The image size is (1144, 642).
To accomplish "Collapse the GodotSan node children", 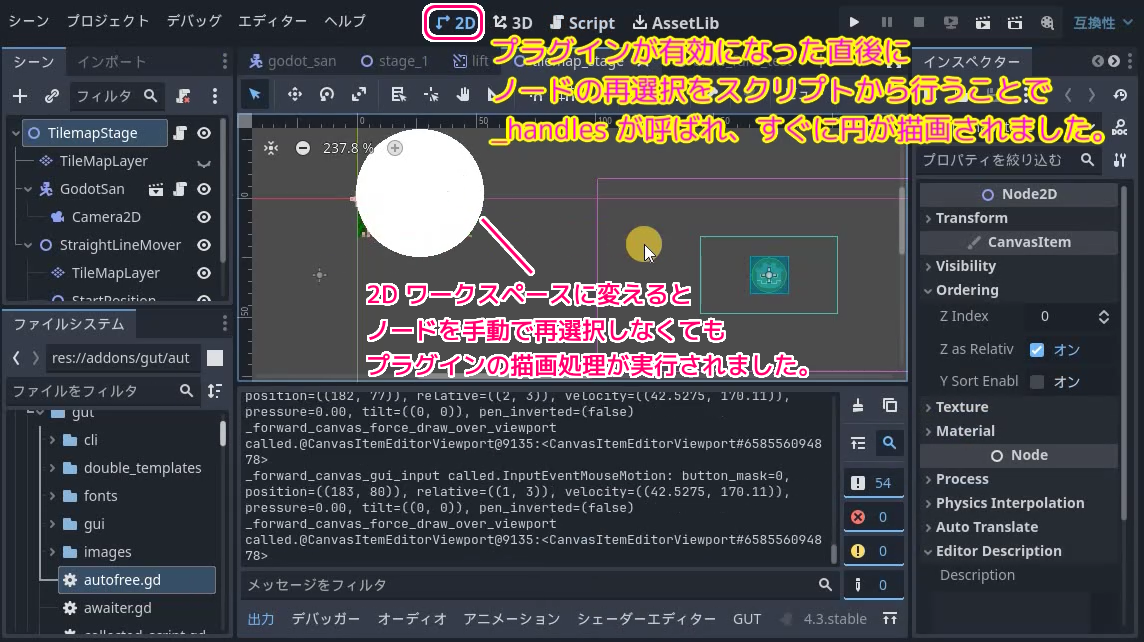I will pyautogui.click(x=28, y=189).
